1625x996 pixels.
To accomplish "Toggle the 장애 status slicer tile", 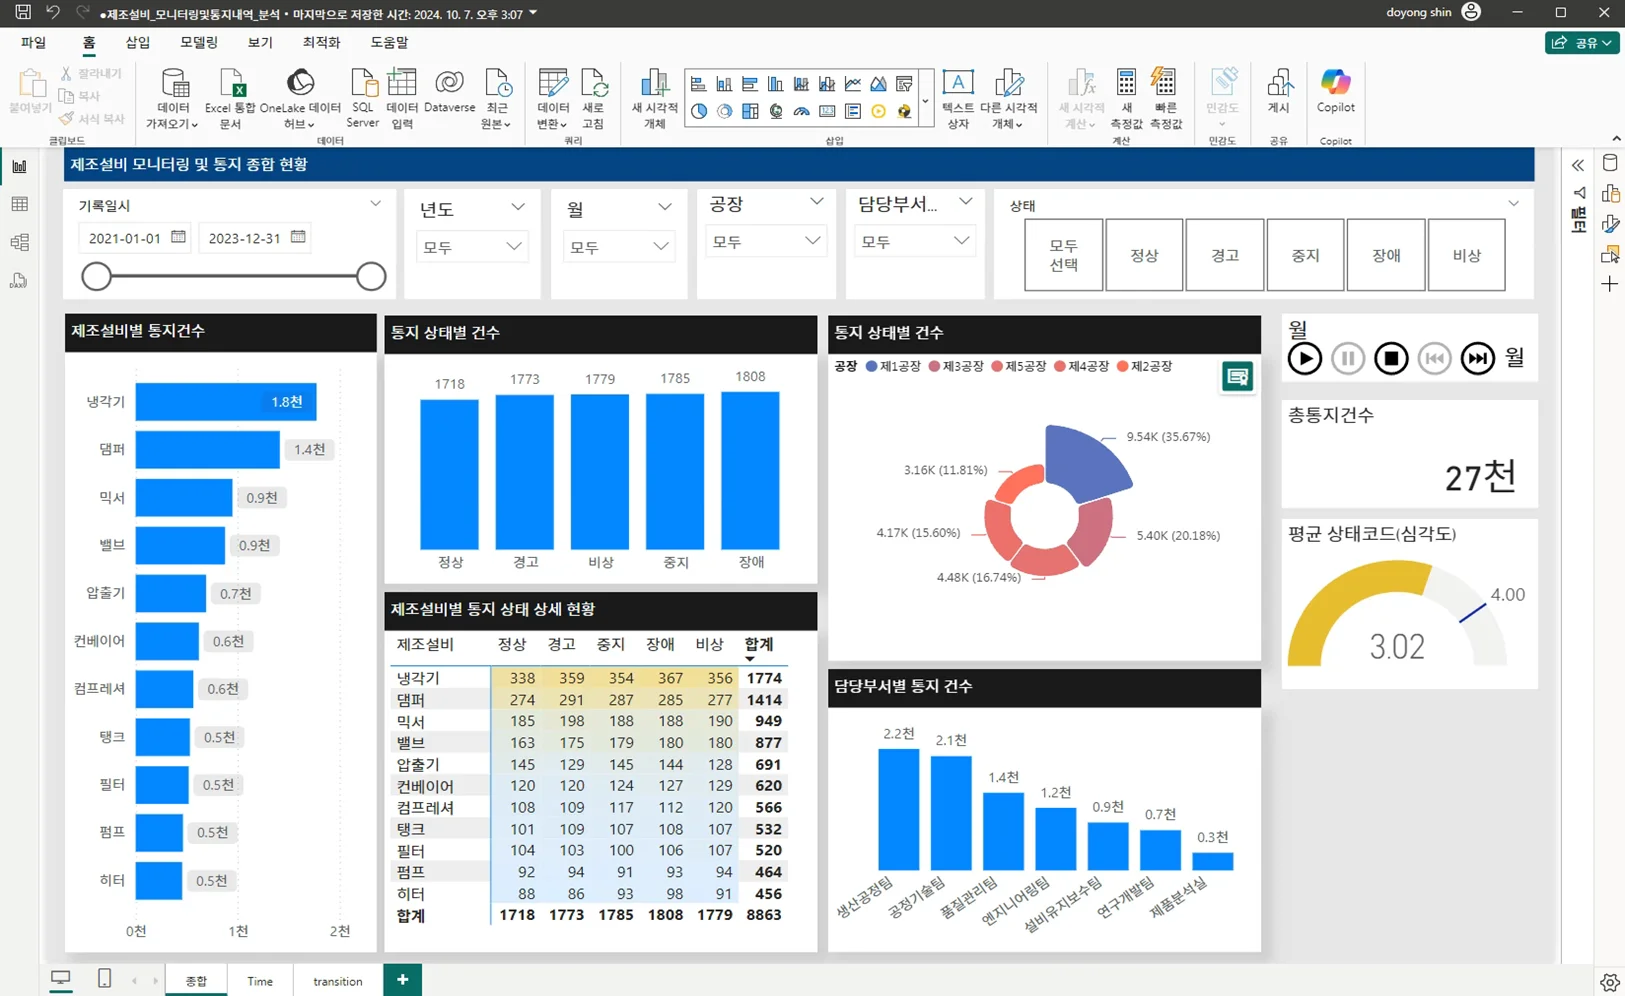I will (x=1386, y=255).
